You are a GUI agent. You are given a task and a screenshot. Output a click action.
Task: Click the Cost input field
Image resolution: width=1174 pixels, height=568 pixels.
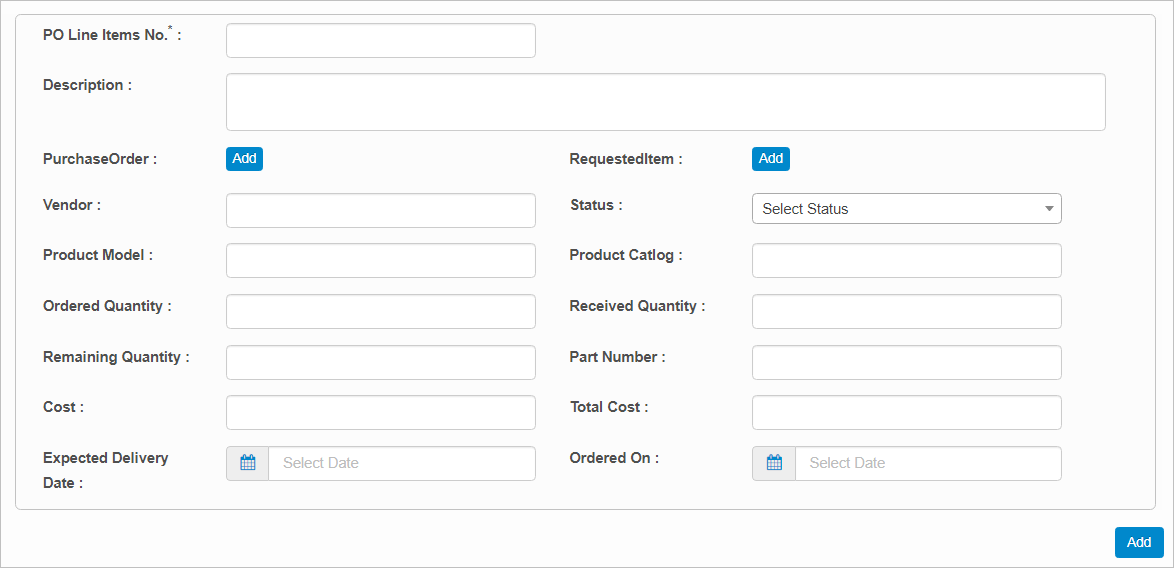[380, 412]
